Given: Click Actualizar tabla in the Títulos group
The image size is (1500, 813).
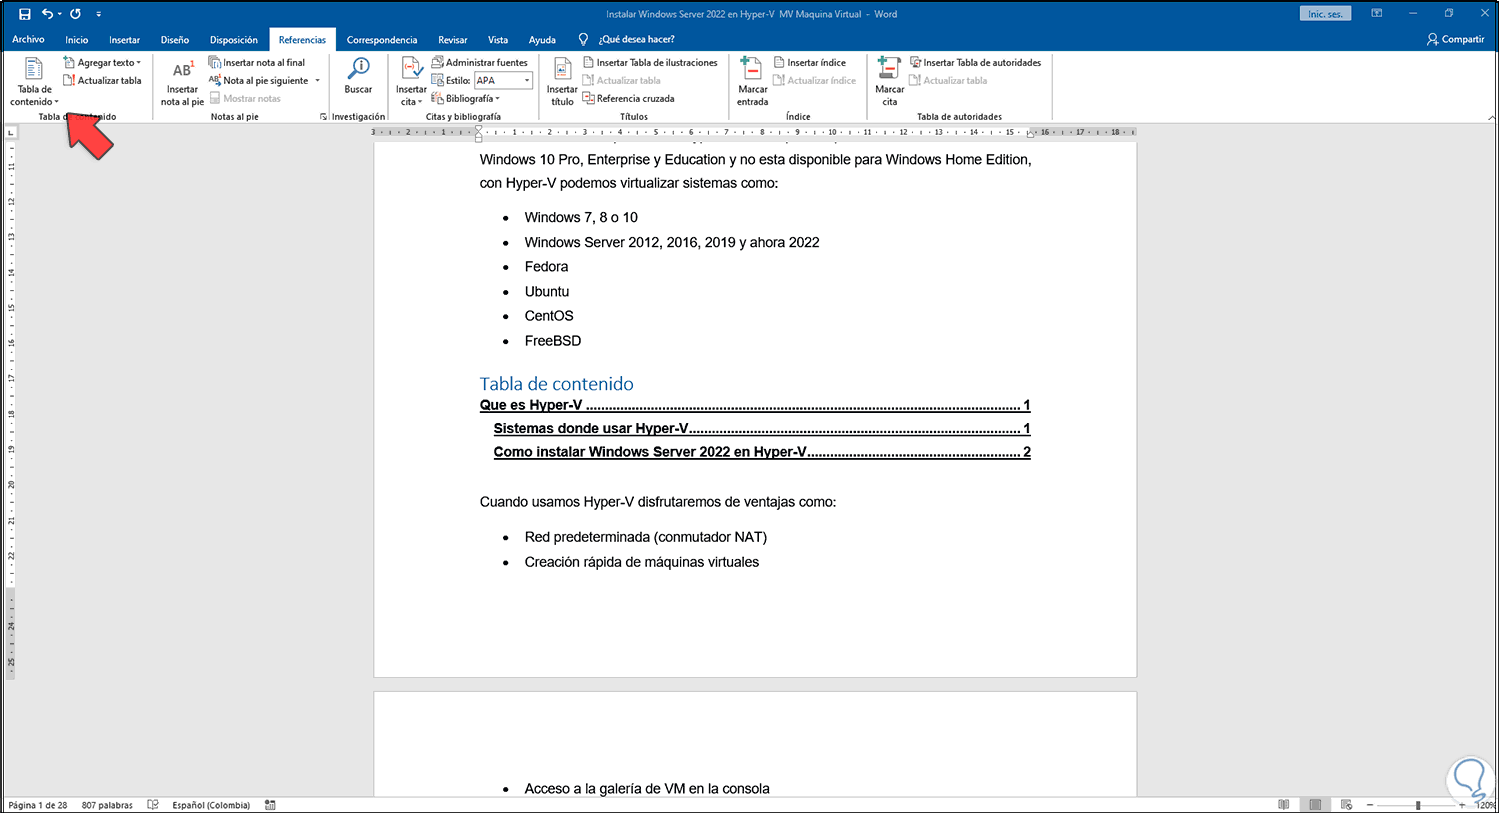Looking at the screenshot, I should click(621, 80).
